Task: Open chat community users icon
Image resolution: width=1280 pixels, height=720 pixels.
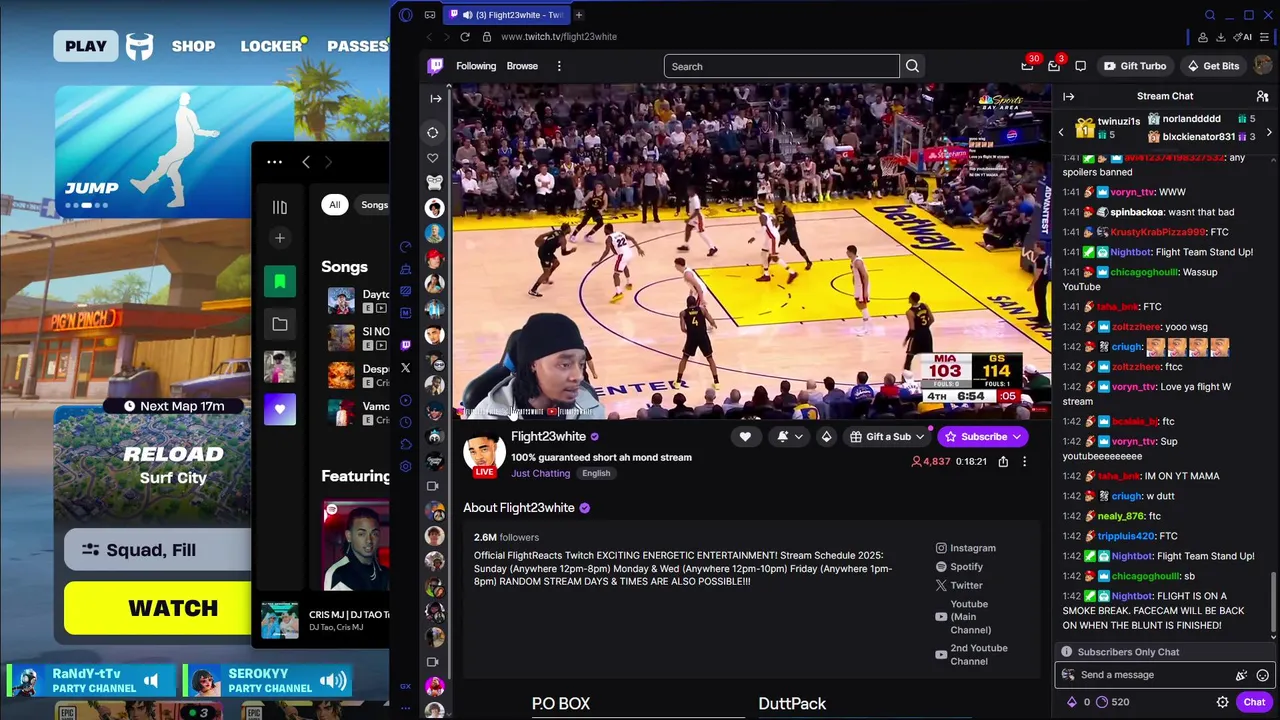Action: point(1262,96)
